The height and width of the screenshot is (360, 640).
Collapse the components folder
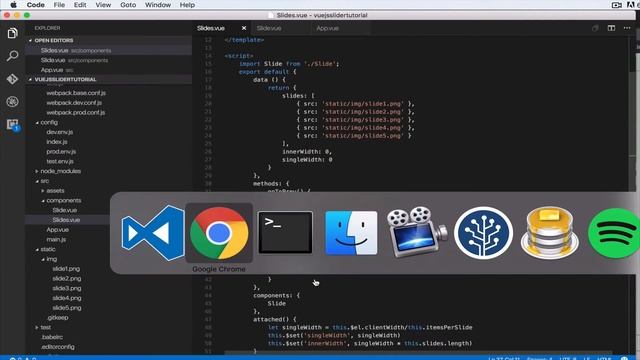pyautogui.click(x=63, y=200)
